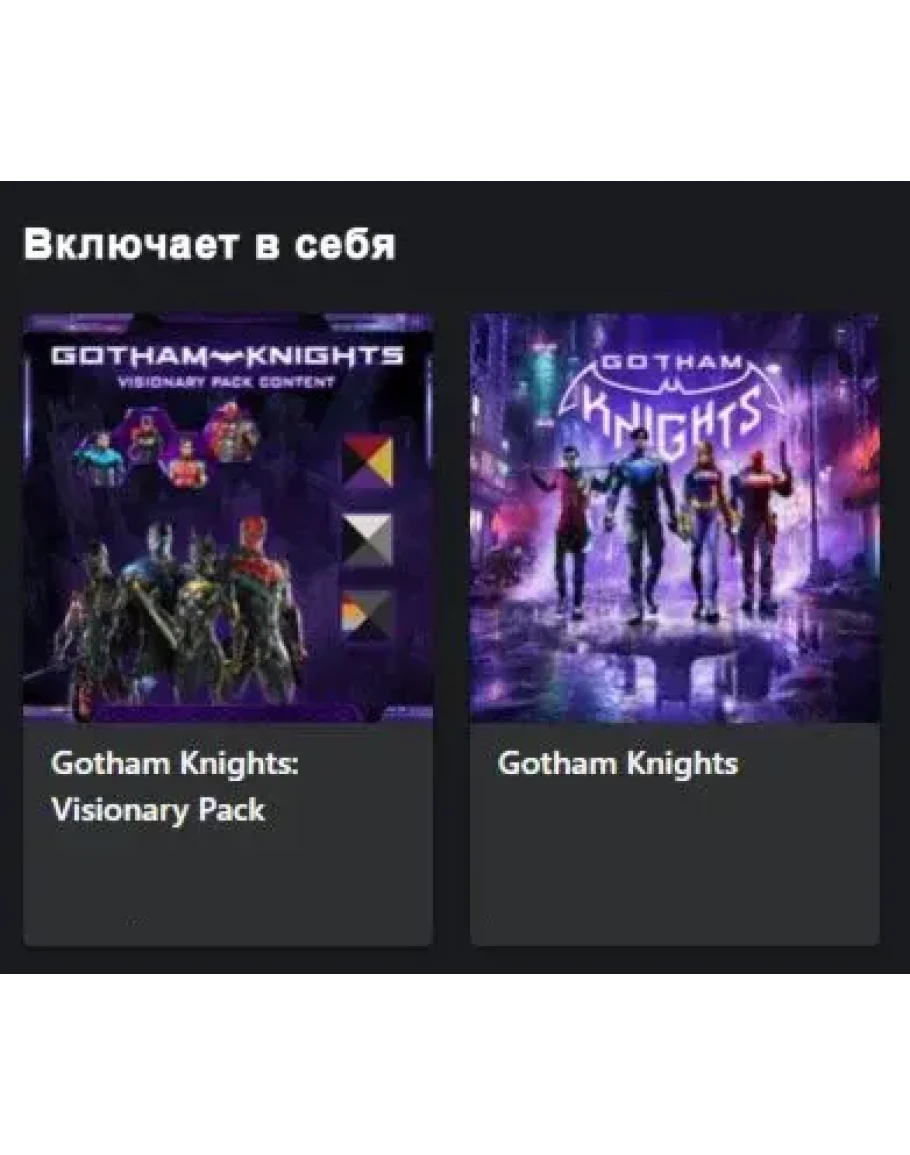This screenshot has width=910, height=1155.
Task: Select the blue Nightwing hexagon skin icon
Action: [x=99, y=457]
